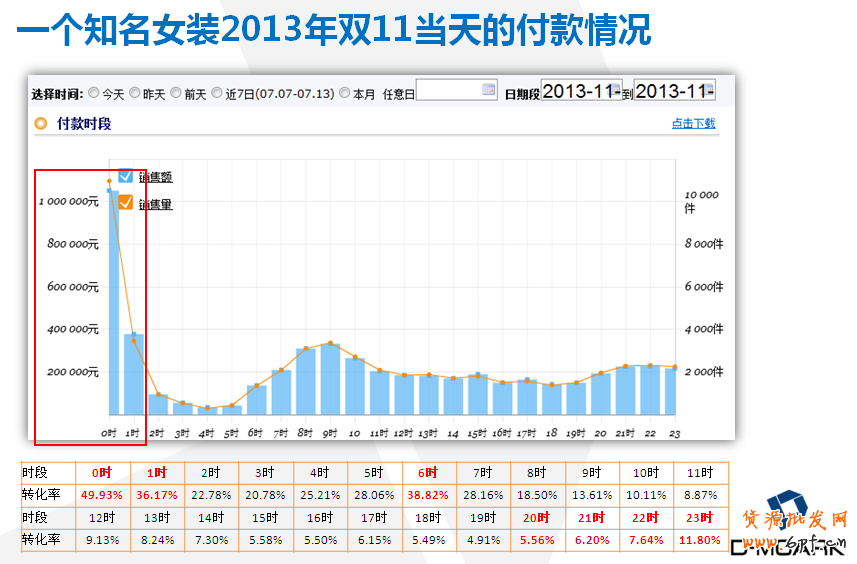Click the 销售额 legend label
Viewport: 857px width, 564px height.
tap(155, 177)
